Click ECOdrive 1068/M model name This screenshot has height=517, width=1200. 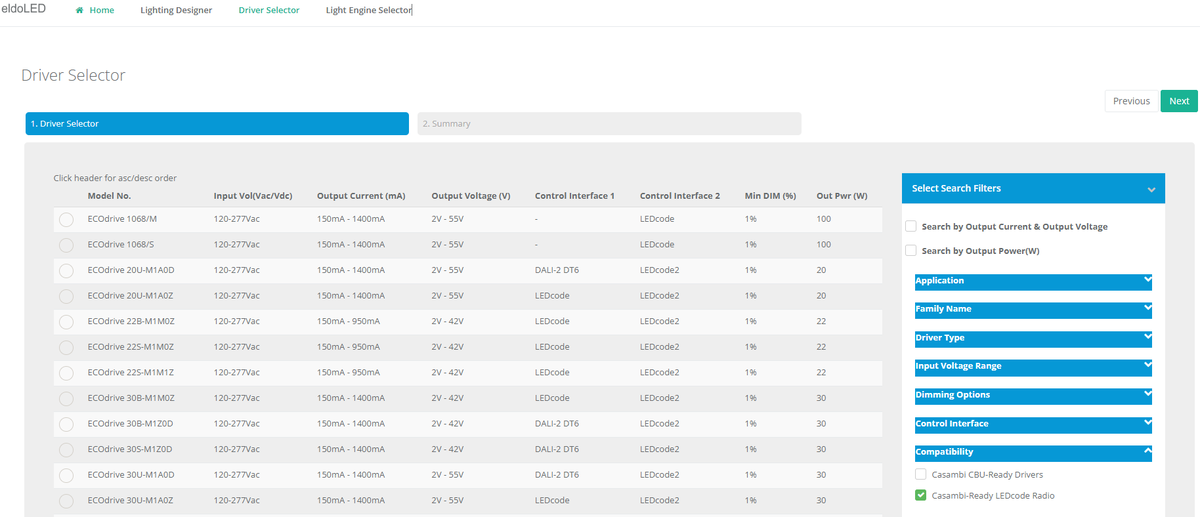(123, 219)
